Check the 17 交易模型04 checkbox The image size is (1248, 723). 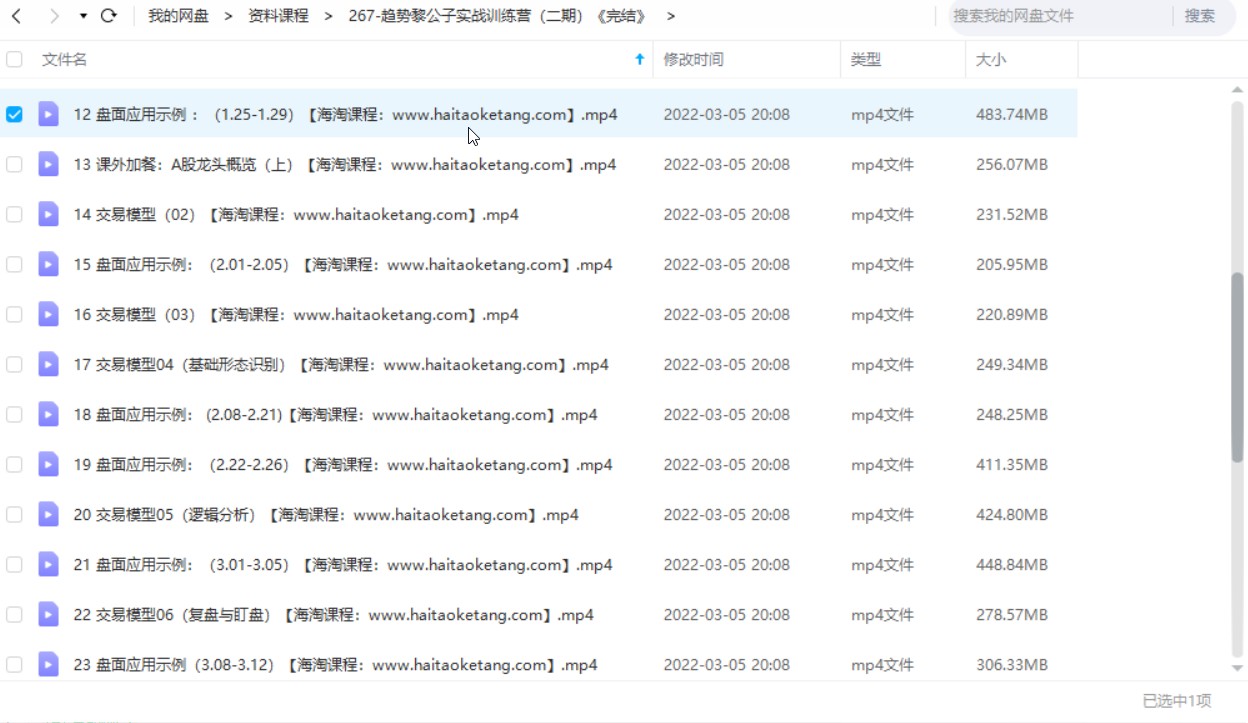14,364
